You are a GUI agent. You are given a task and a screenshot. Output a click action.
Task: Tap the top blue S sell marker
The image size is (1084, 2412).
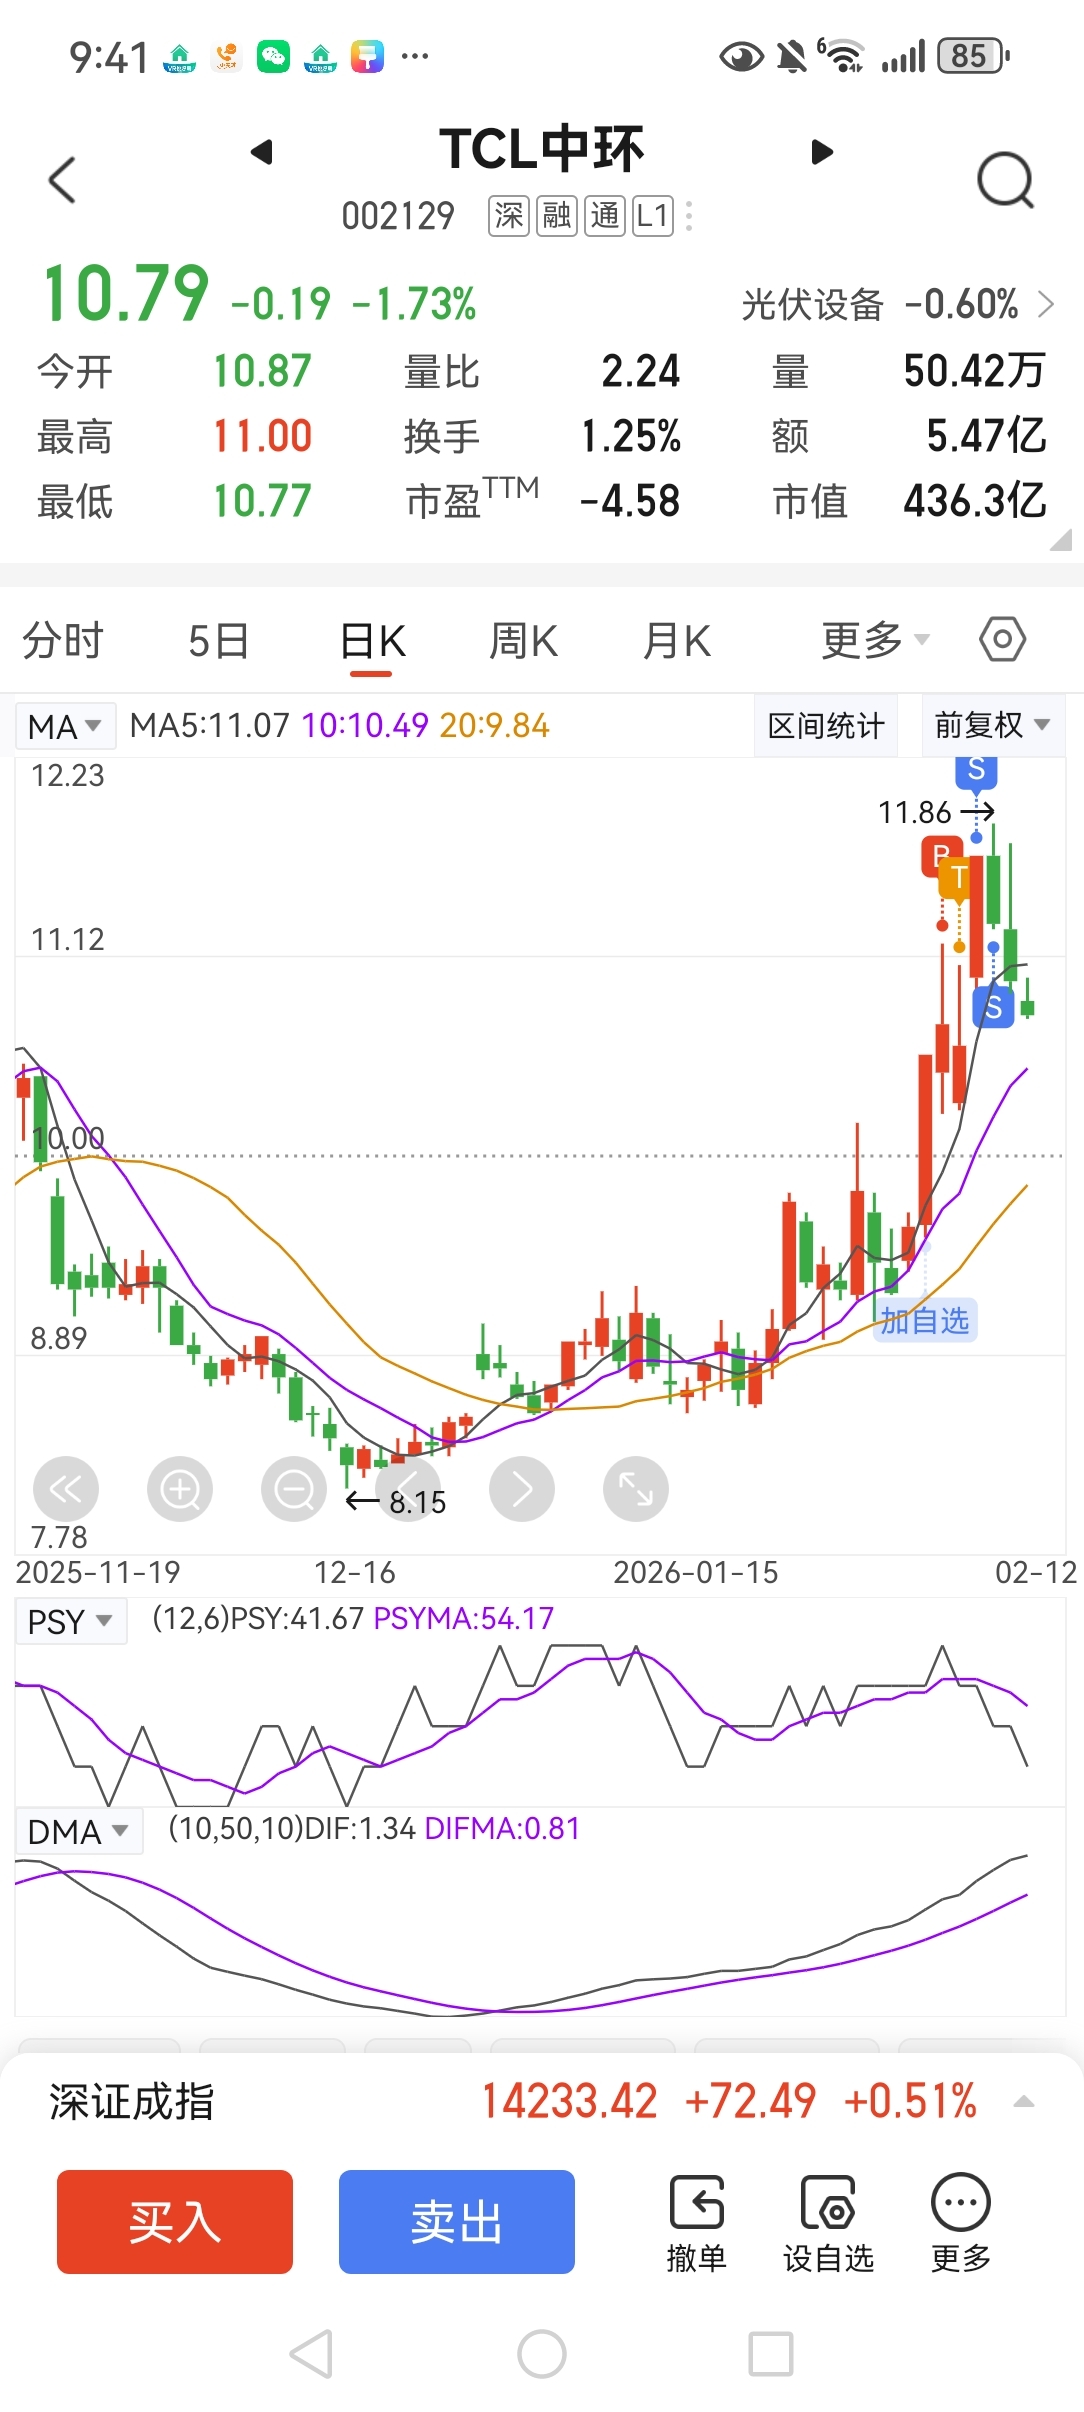click(977, 771)
